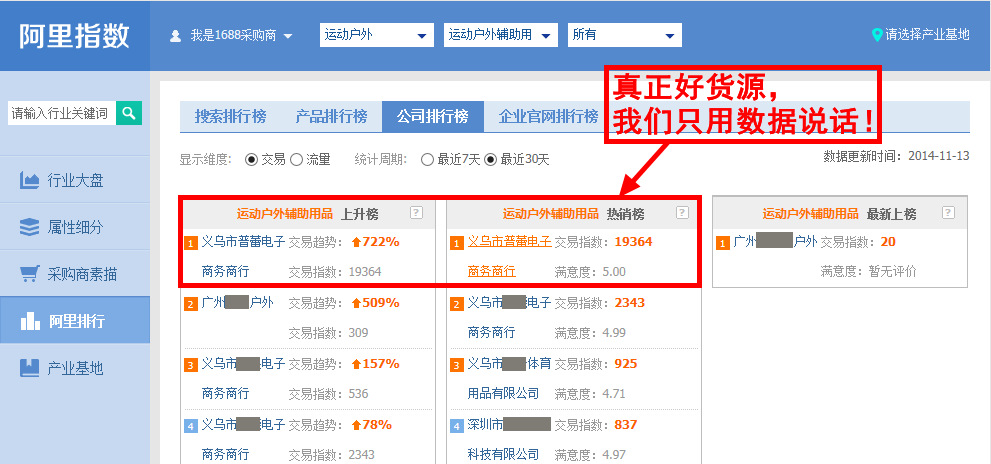Click the 请选择产业基地 link
Viewport: 991px width, 464px height.
click(927, 35)
